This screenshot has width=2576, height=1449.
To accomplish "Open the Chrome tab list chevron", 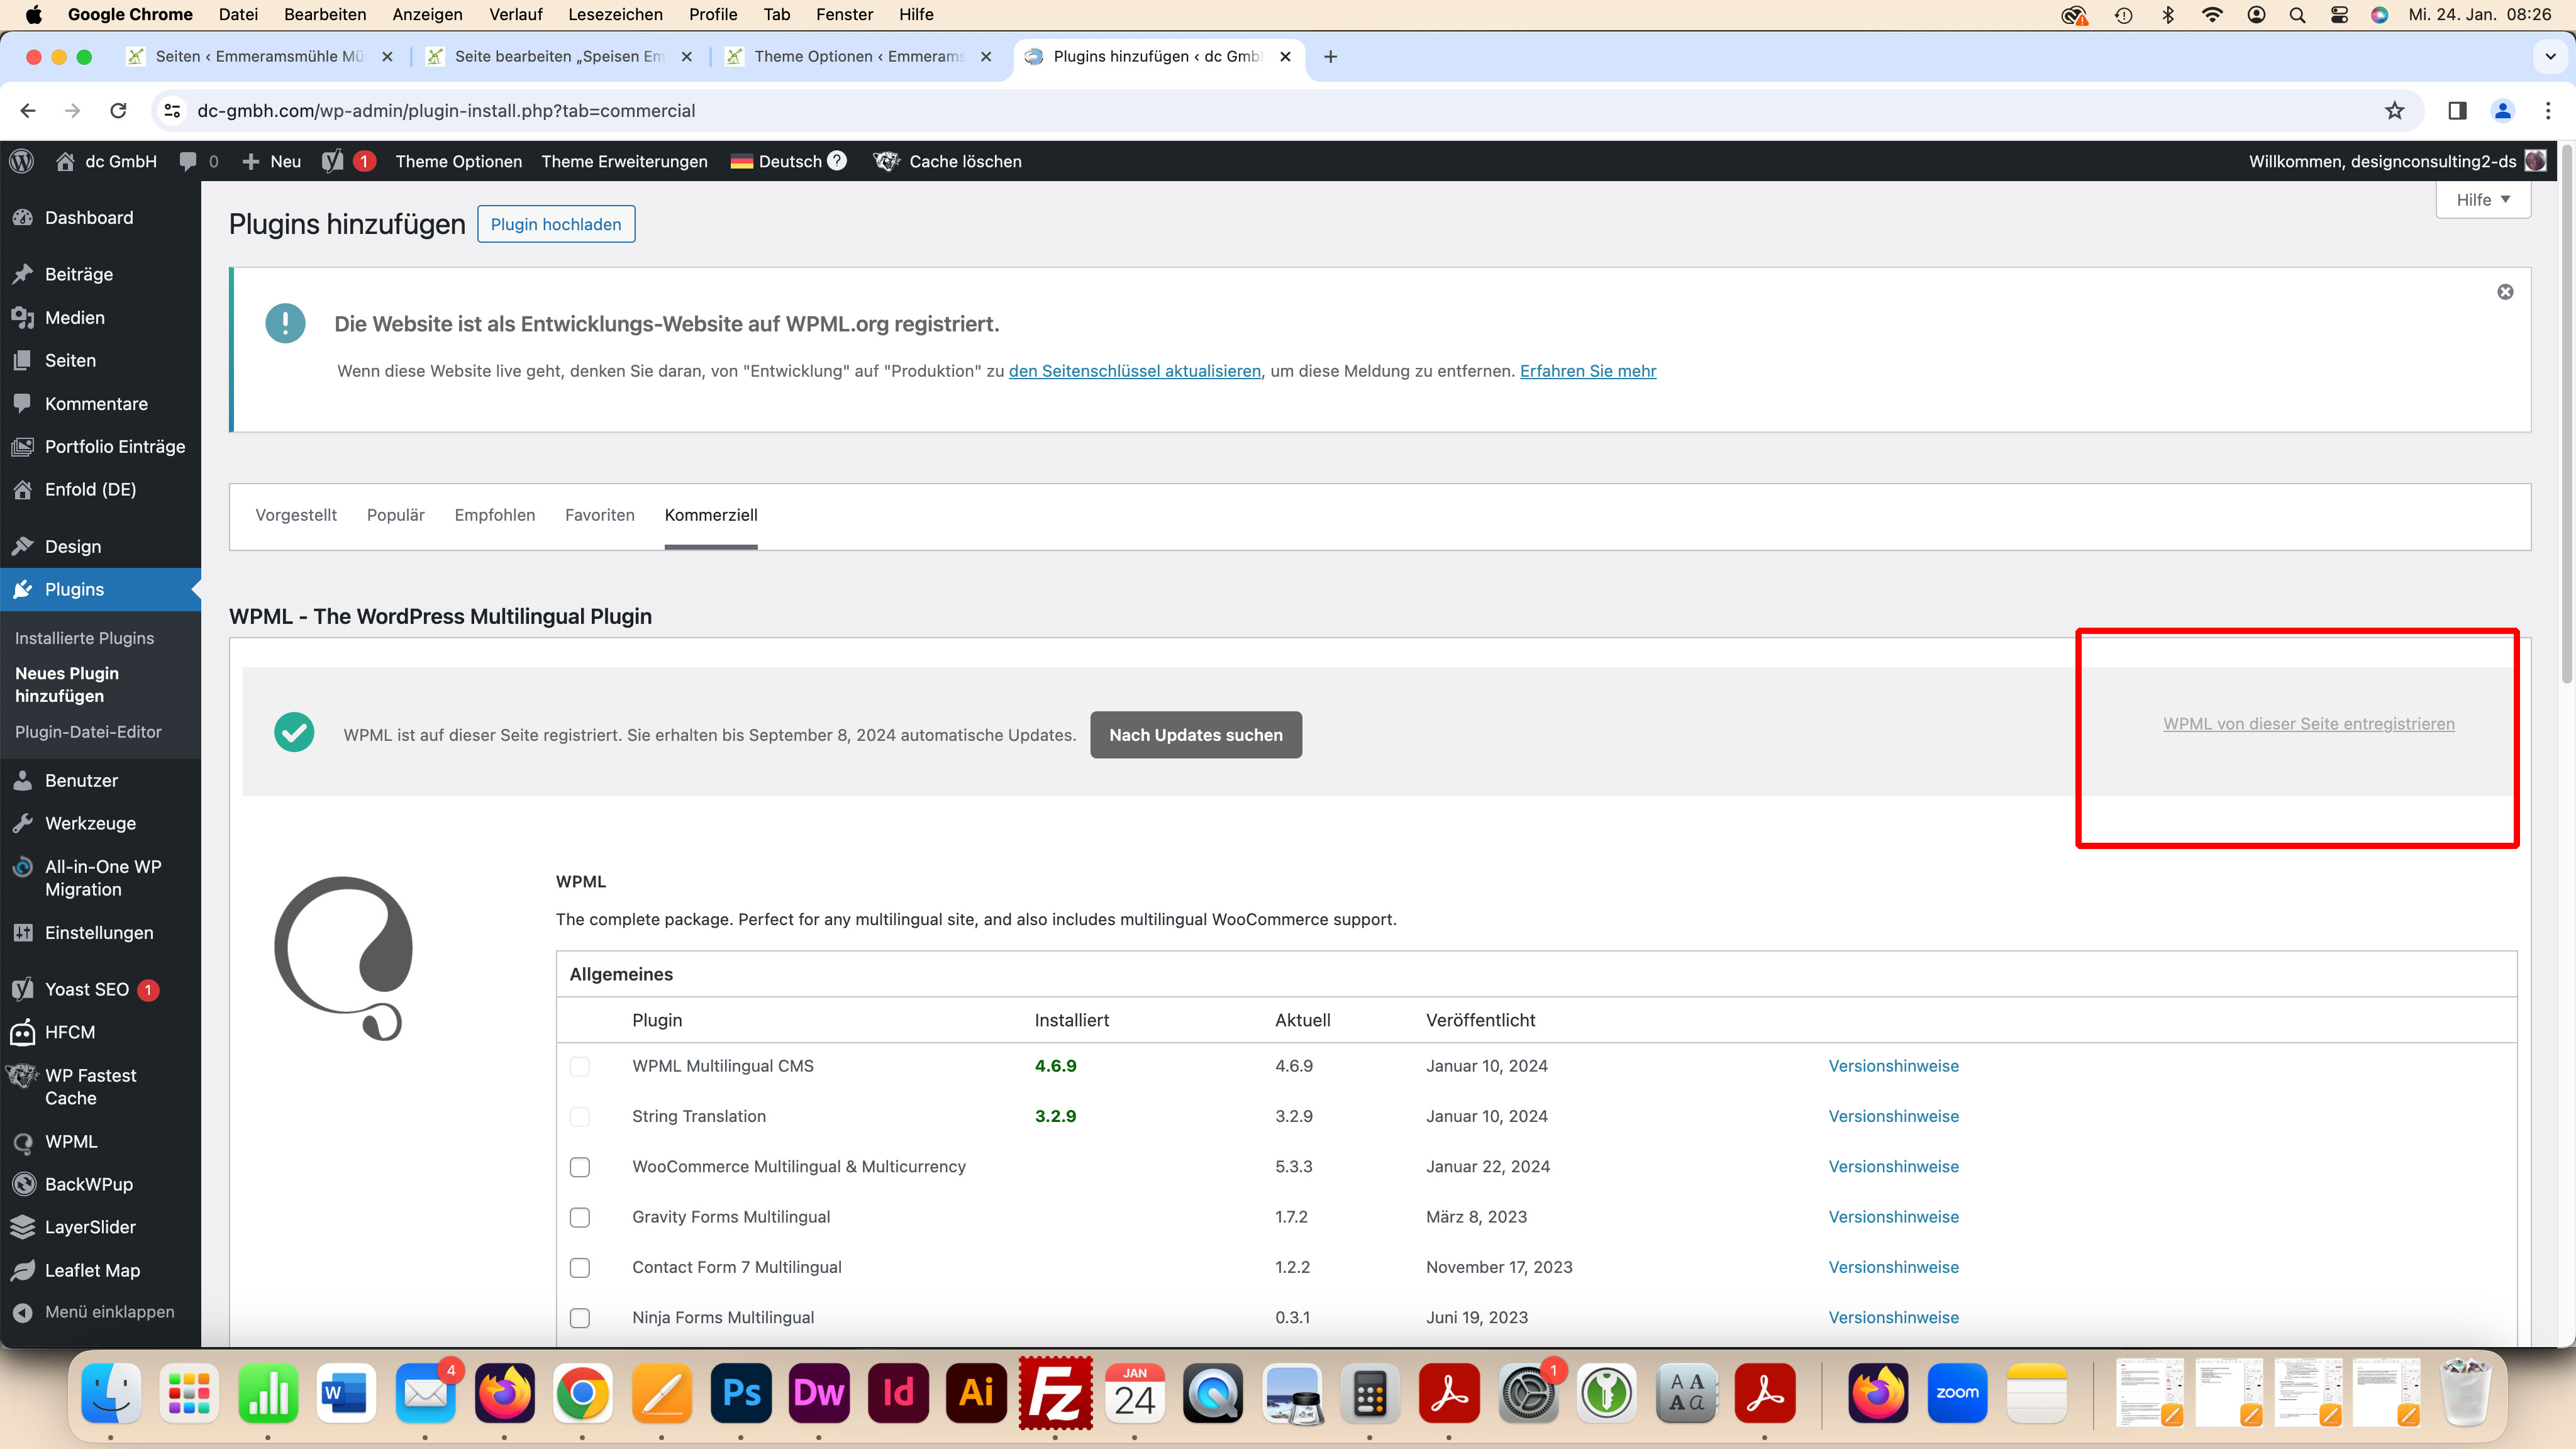I will click(2550, 57).
